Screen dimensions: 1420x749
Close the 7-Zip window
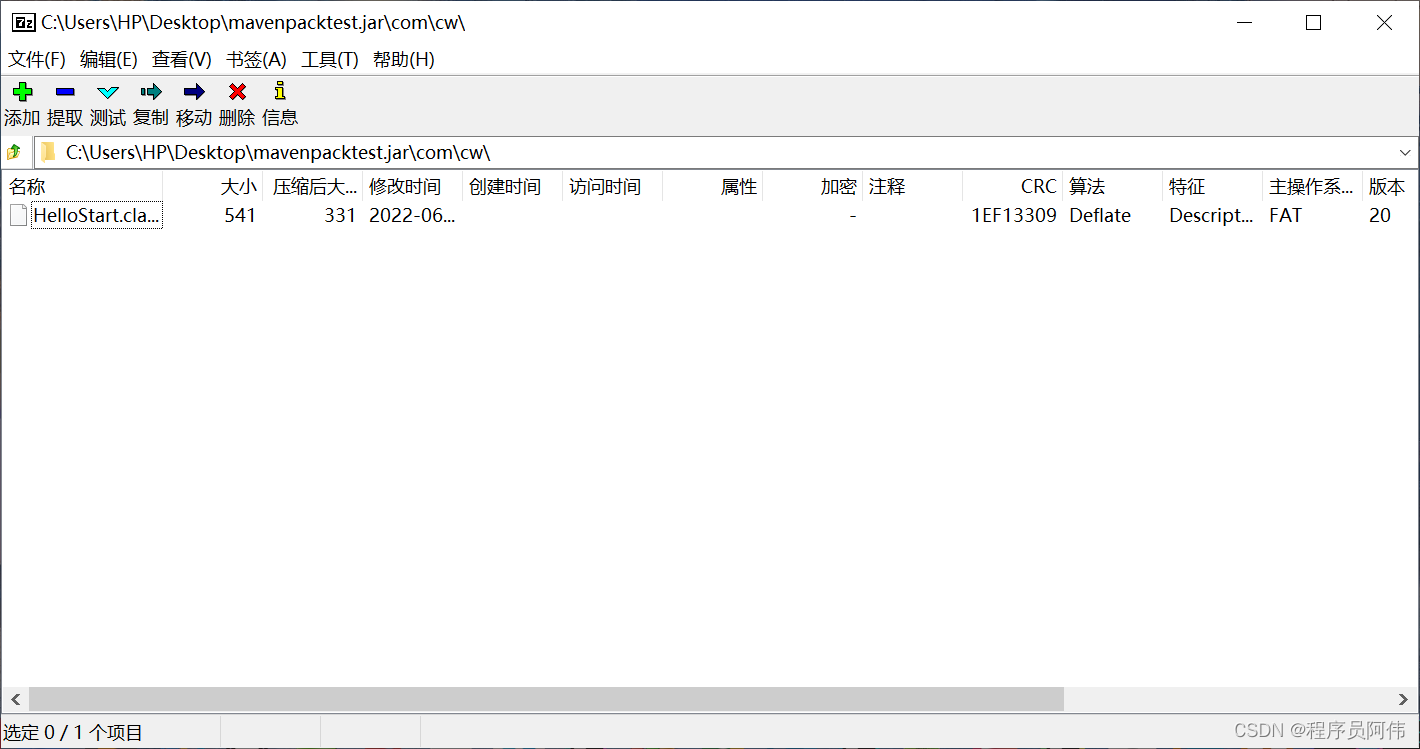click(1384, 23)
